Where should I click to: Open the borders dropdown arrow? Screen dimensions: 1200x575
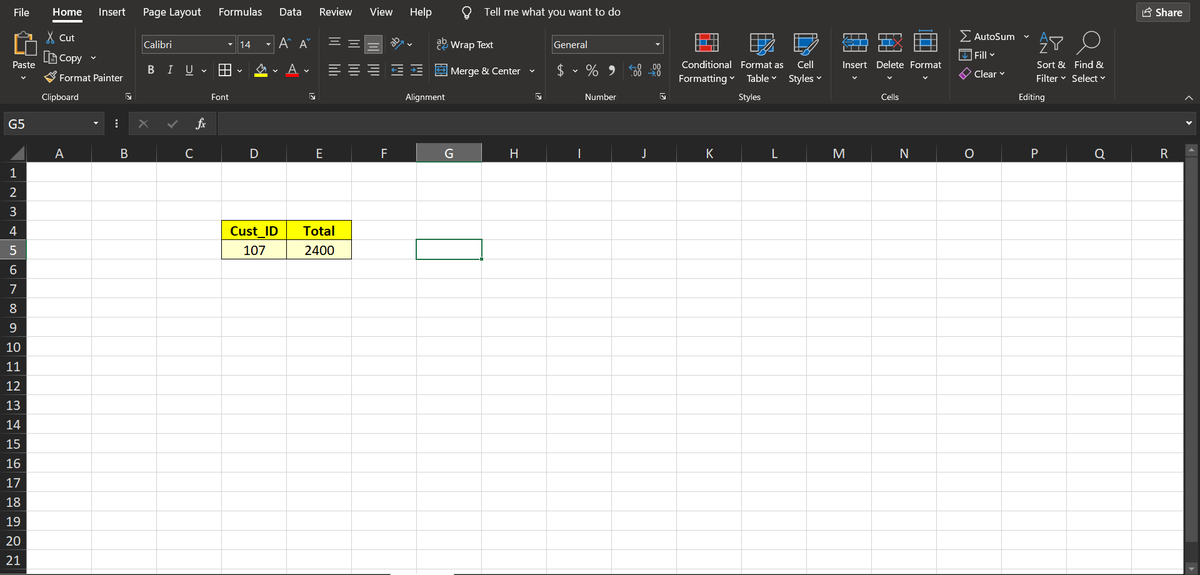point(241,71)
